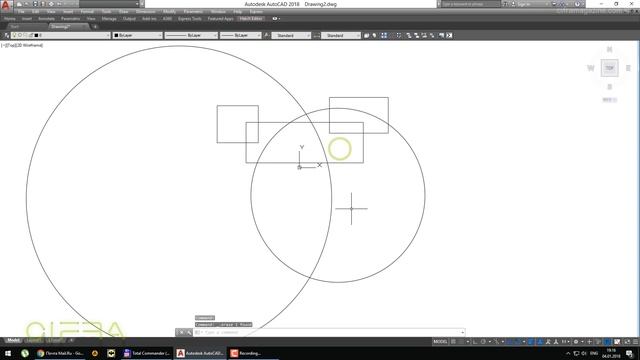Open the File menu

(x=21, y=12)
